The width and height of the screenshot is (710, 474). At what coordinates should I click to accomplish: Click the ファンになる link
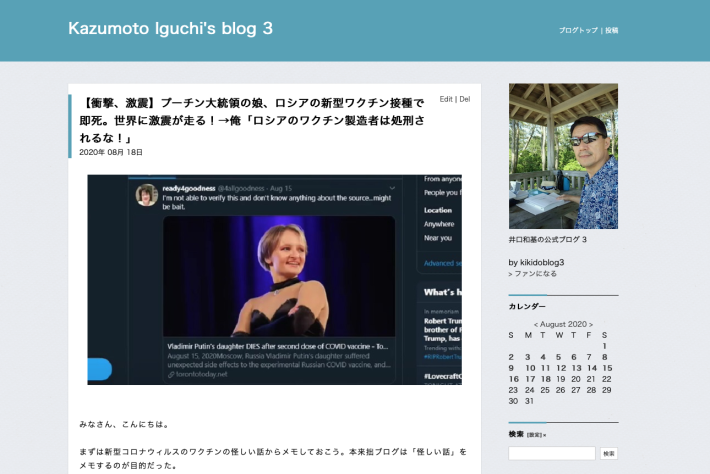pos(535,274)
